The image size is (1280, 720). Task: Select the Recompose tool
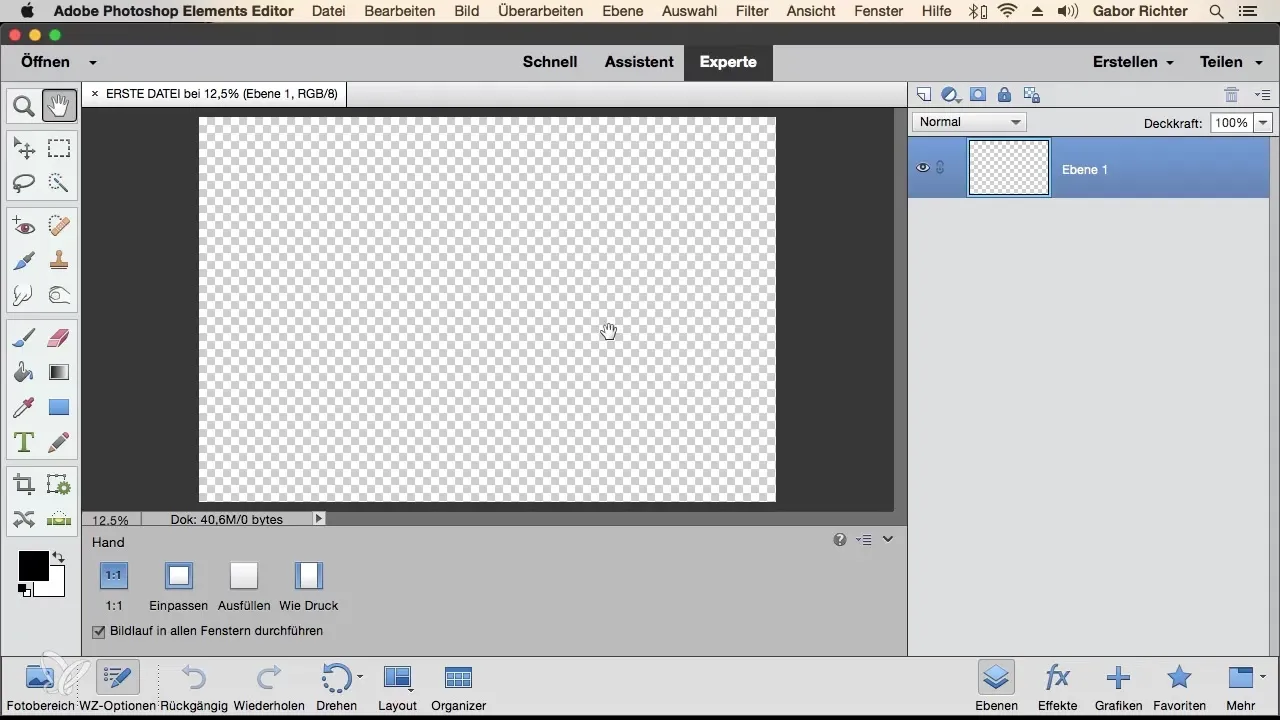tap(59, 486)
